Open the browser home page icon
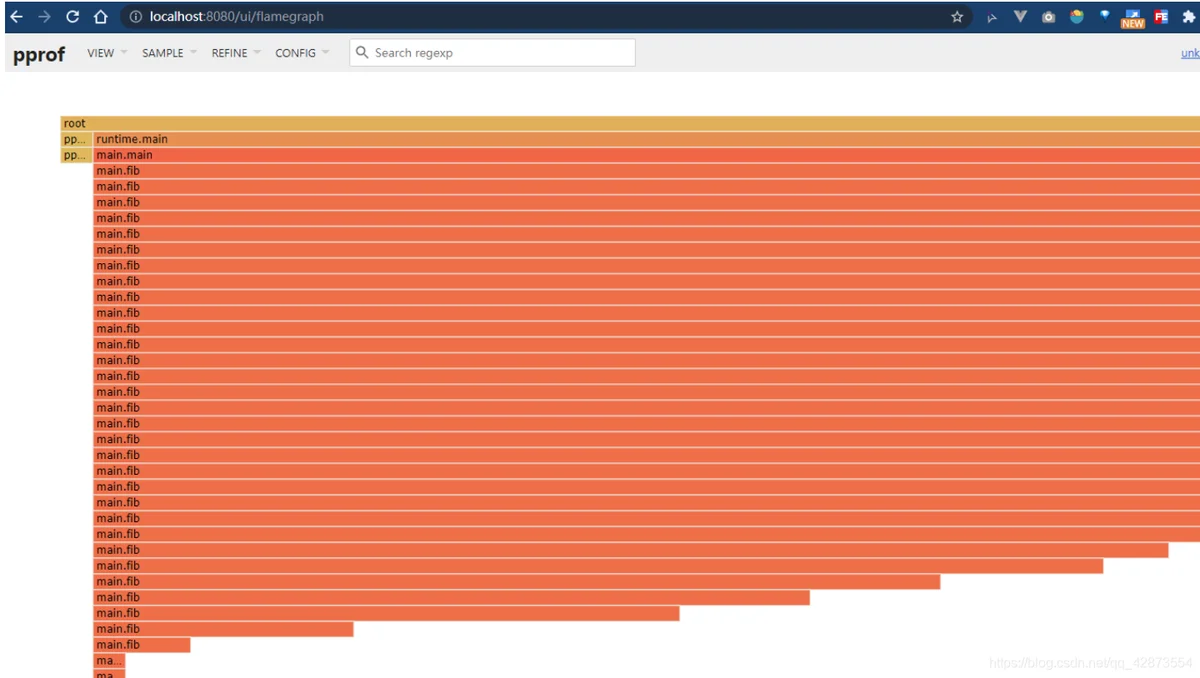The height and width of the screenshot is (678, 1200). point(100,17)
